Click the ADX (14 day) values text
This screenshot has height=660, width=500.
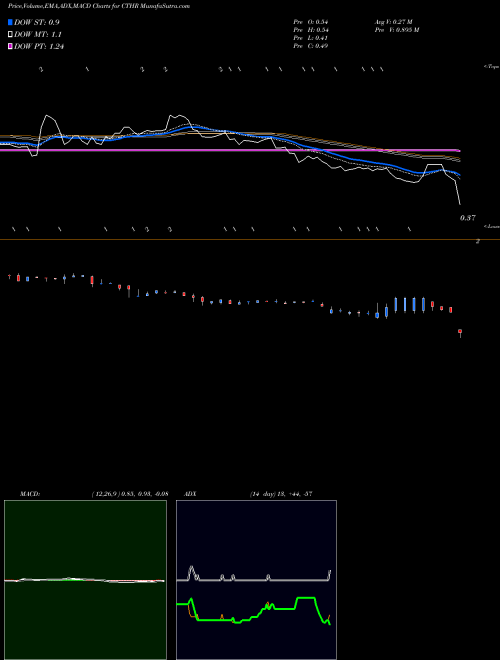tap(281, 494)
